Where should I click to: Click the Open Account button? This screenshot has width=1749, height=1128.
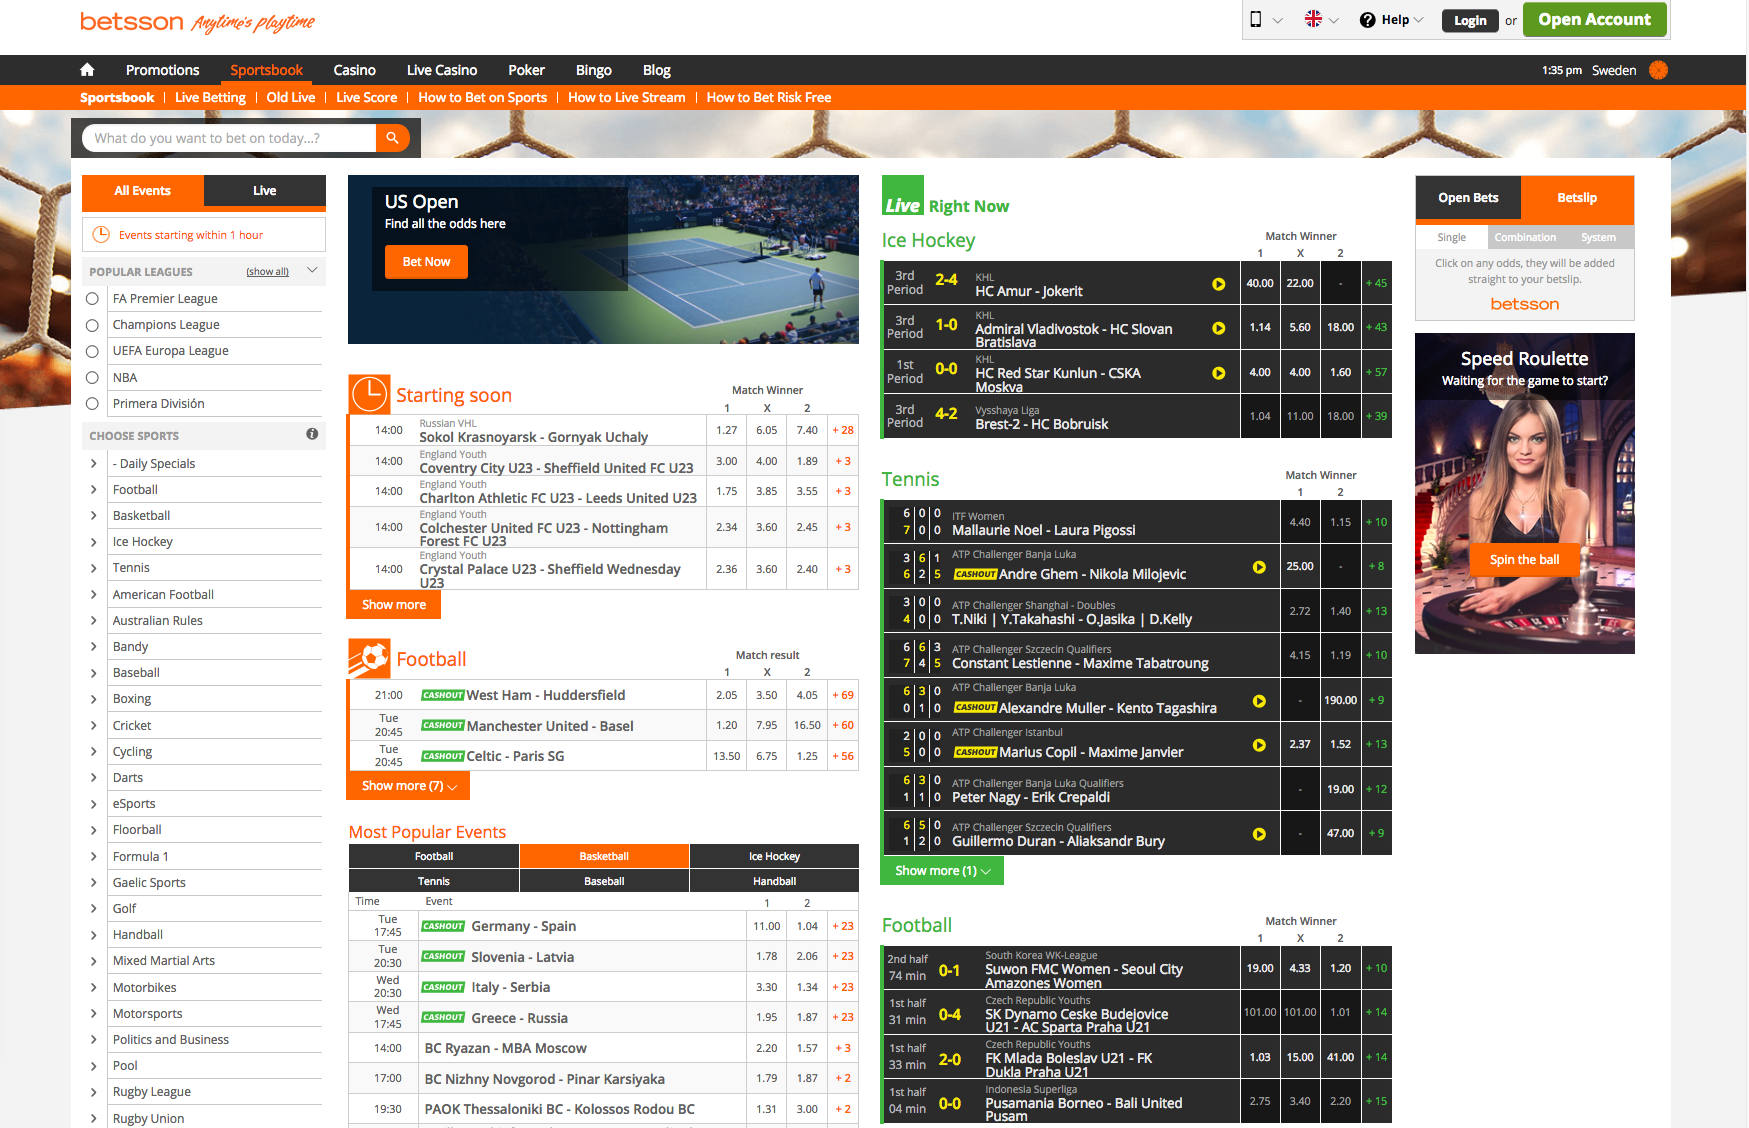[1594, 19]
